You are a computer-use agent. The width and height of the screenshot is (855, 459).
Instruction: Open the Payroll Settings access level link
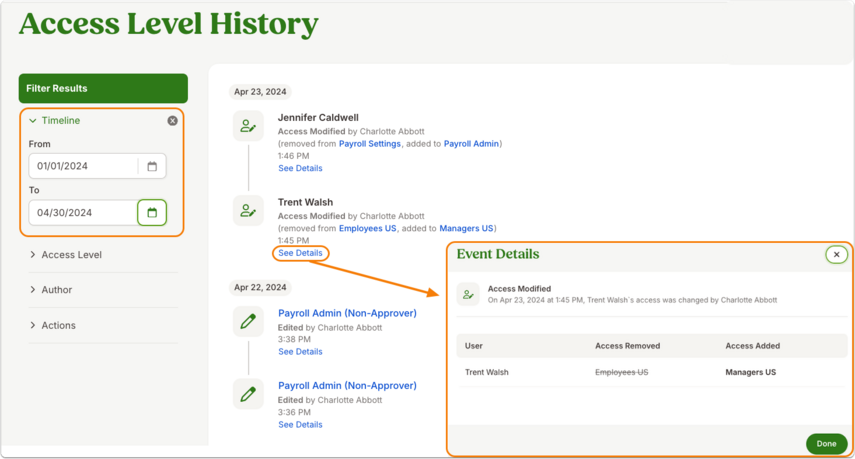tap(370, 143)
